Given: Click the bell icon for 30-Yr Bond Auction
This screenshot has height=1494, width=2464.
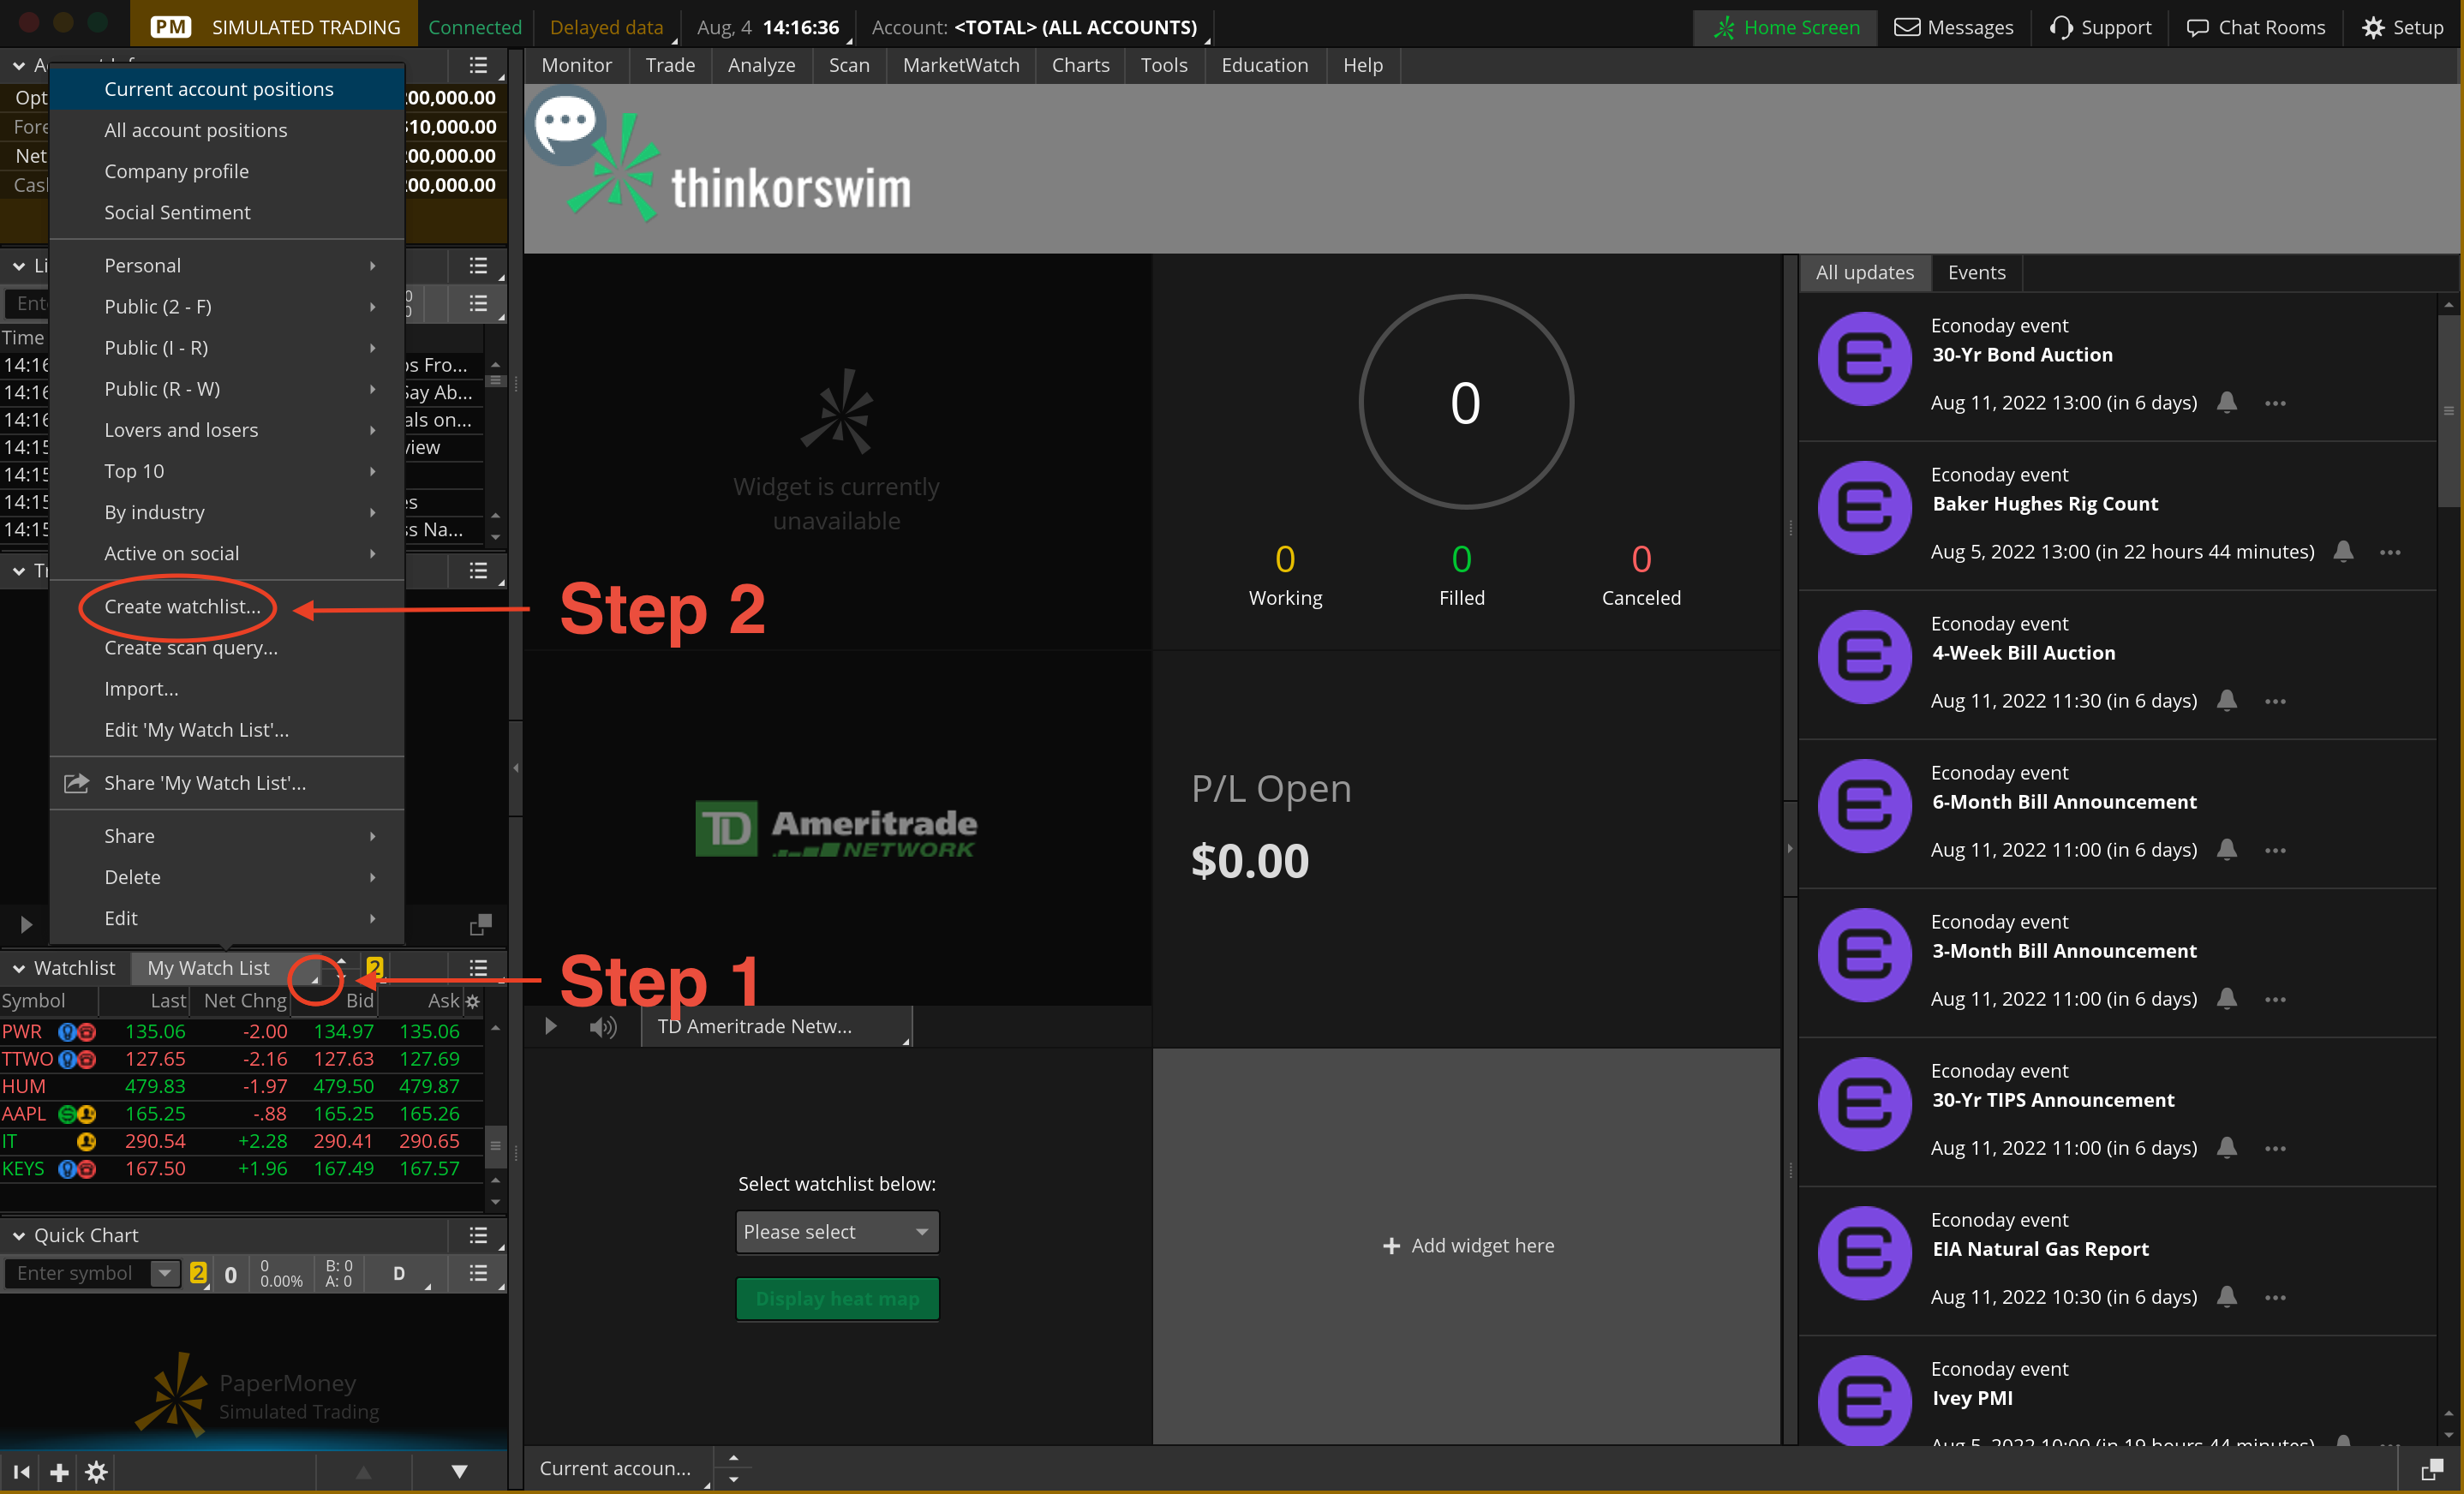Looking at the screenshot, I should coord(2226,402).
